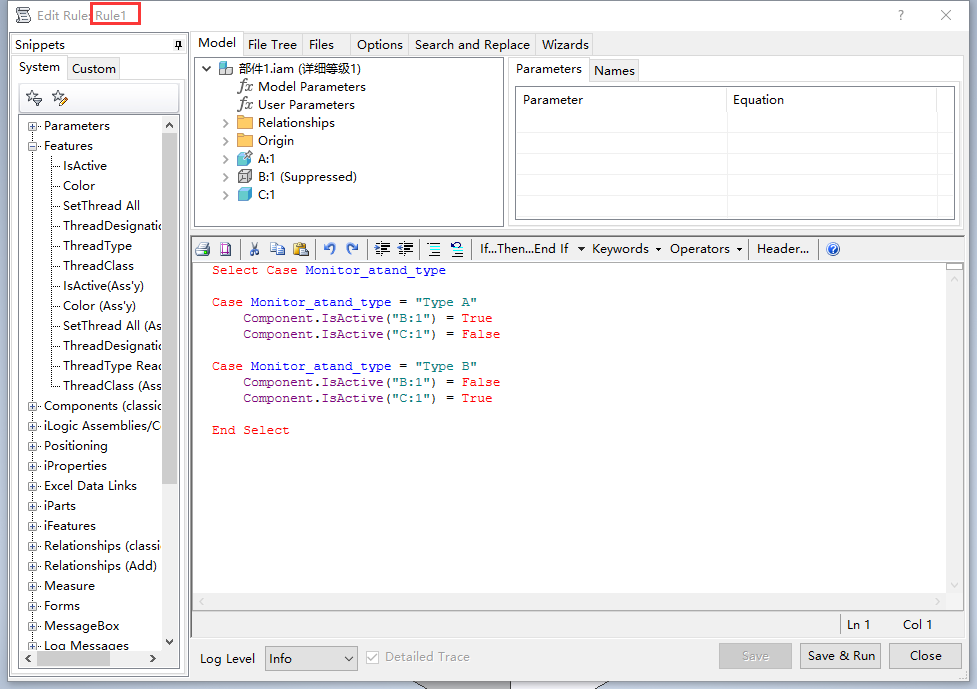Open the Header... dialog
Image resolution: width=977 pixels, height=689 pixels.
click(x=781, y=249)
